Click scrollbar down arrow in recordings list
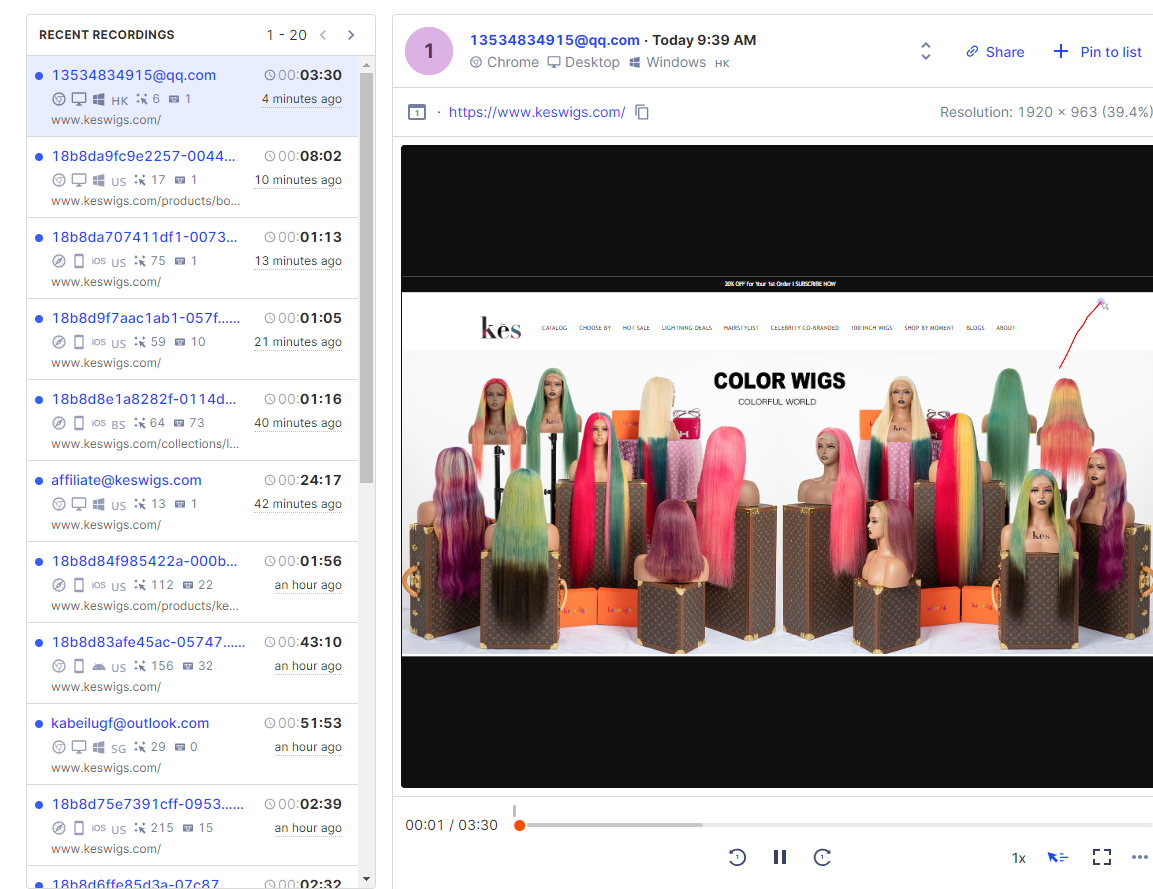The height and width of the screenshot is (889, 1153). [x=366, y=879]
